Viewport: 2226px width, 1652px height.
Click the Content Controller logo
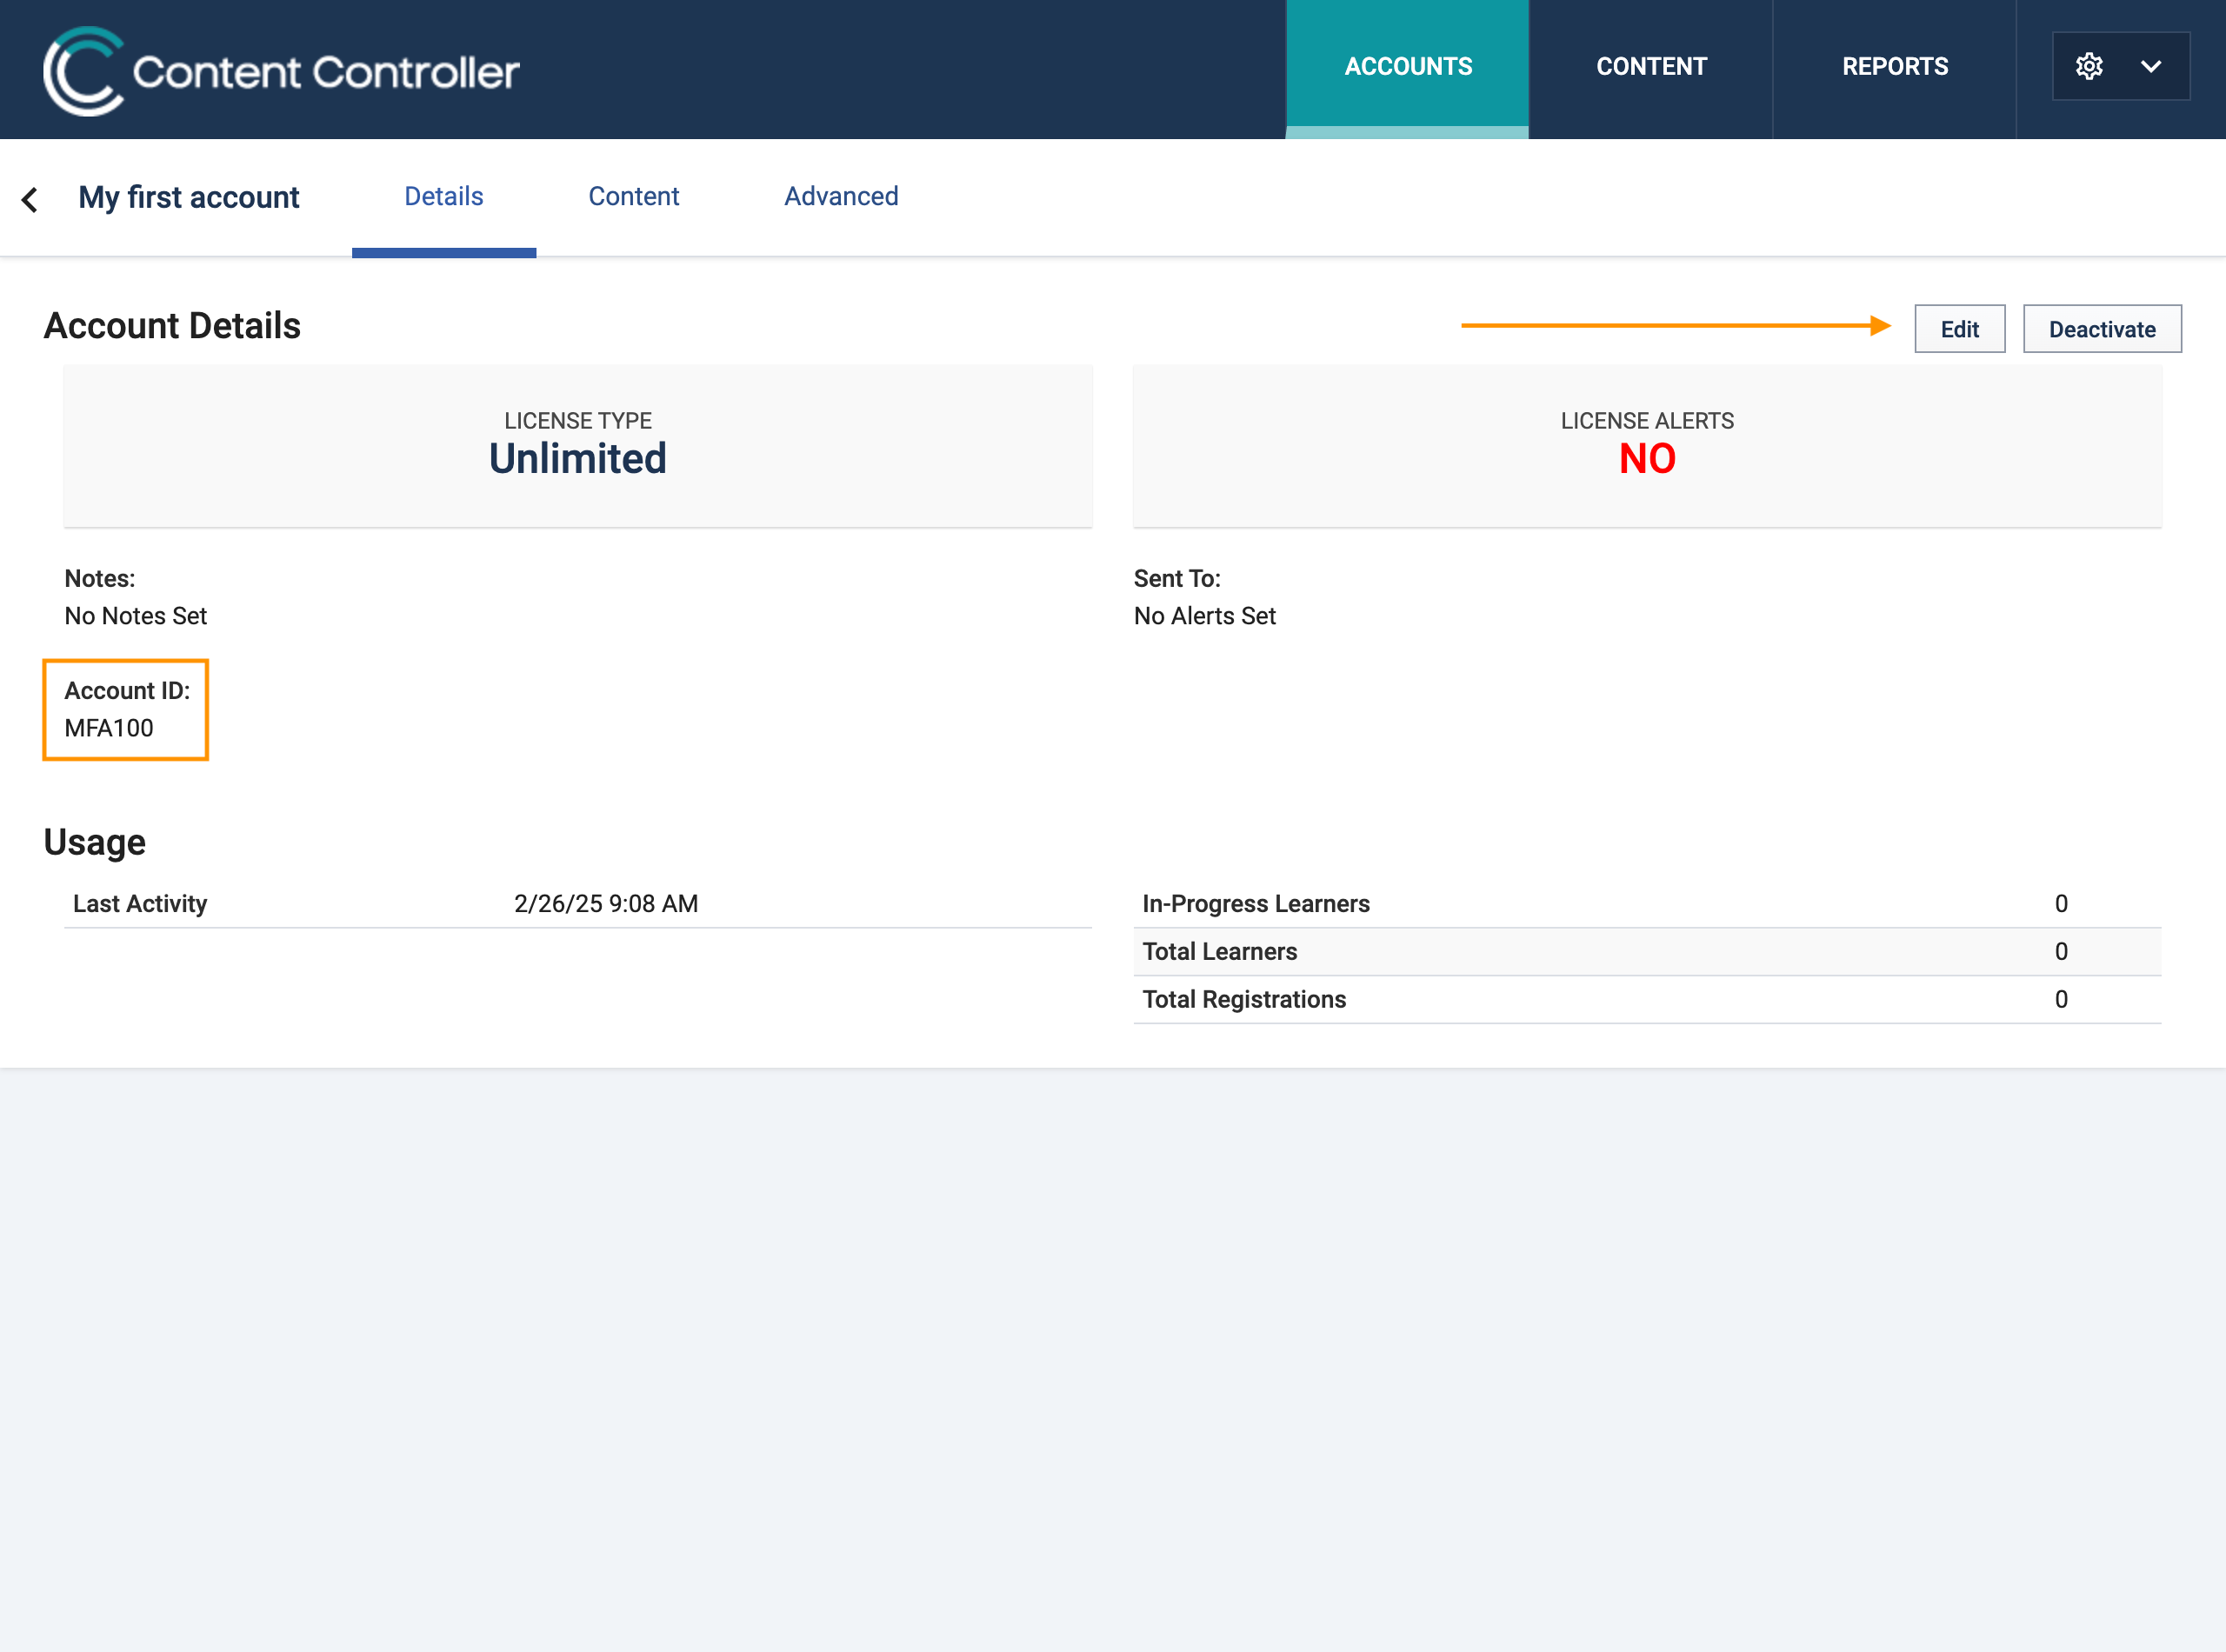tap(280, 70)
